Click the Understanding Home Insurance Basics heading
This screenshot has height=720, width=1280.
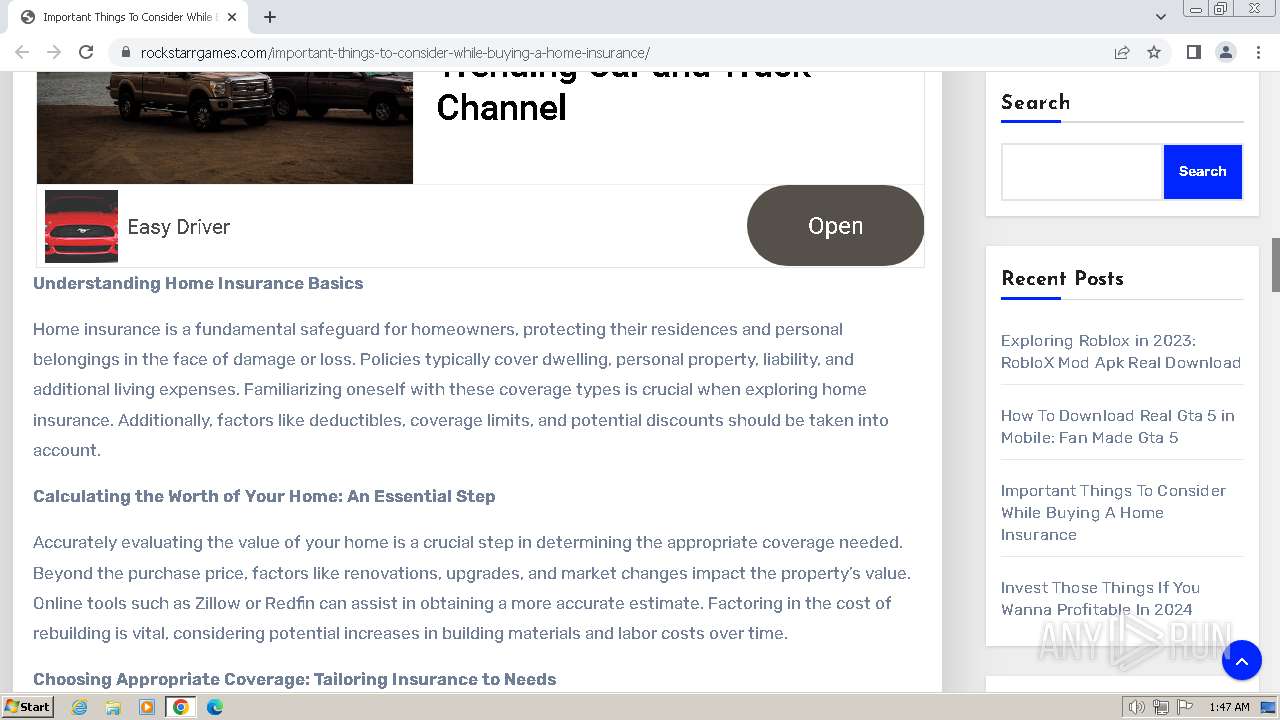click(198, 283)
